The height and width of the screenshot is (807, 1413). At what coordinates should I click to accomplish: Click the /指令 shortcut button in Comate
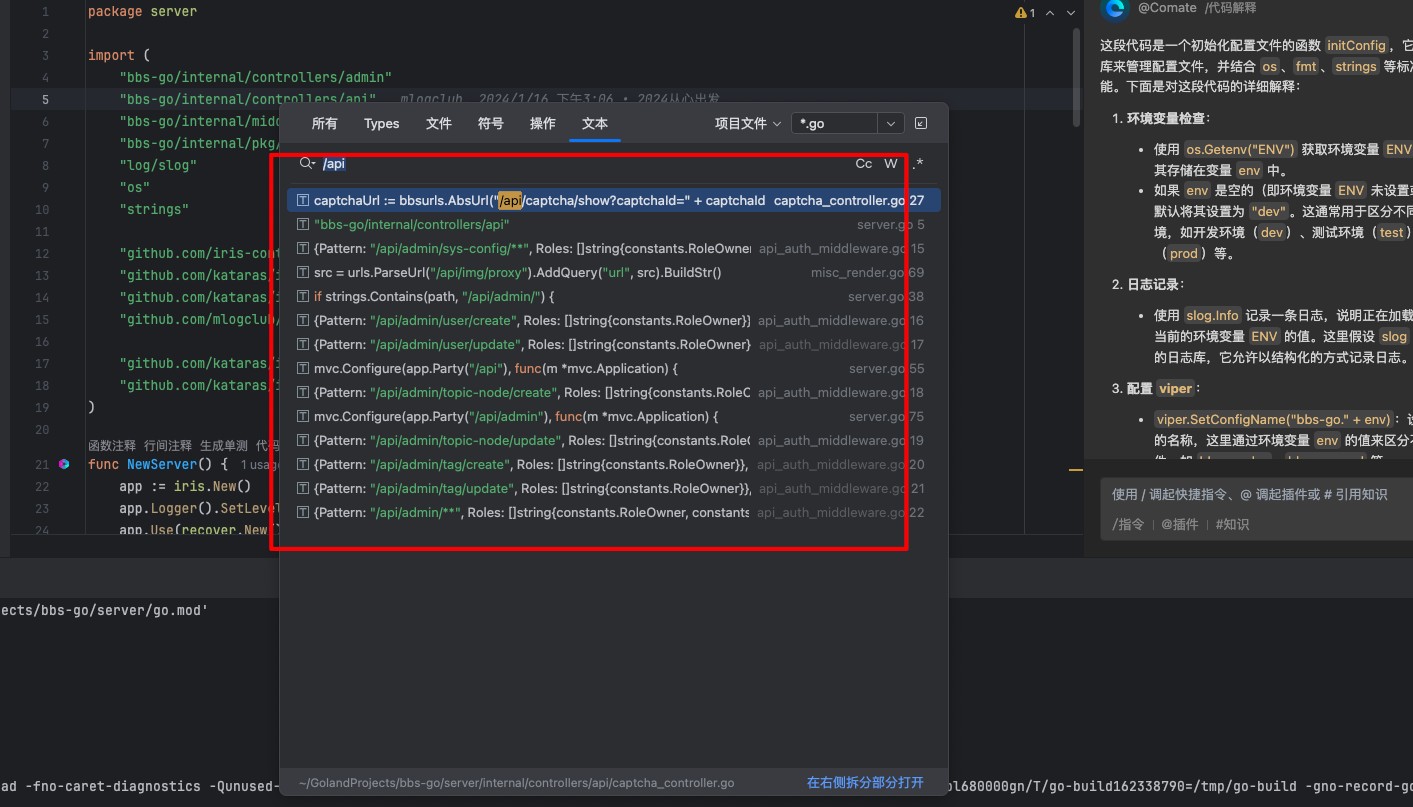[x=1128, y=524]
